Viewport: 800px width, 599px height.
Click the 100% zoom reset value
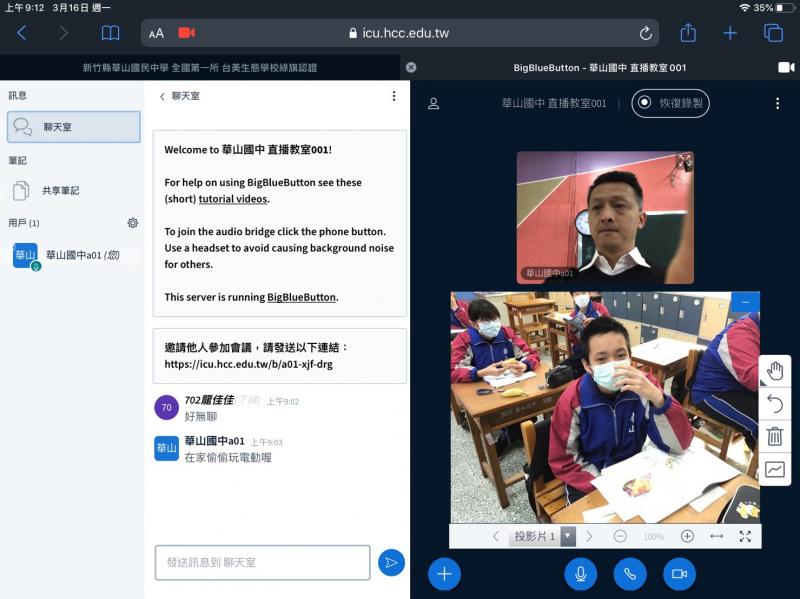click(654, 537)
